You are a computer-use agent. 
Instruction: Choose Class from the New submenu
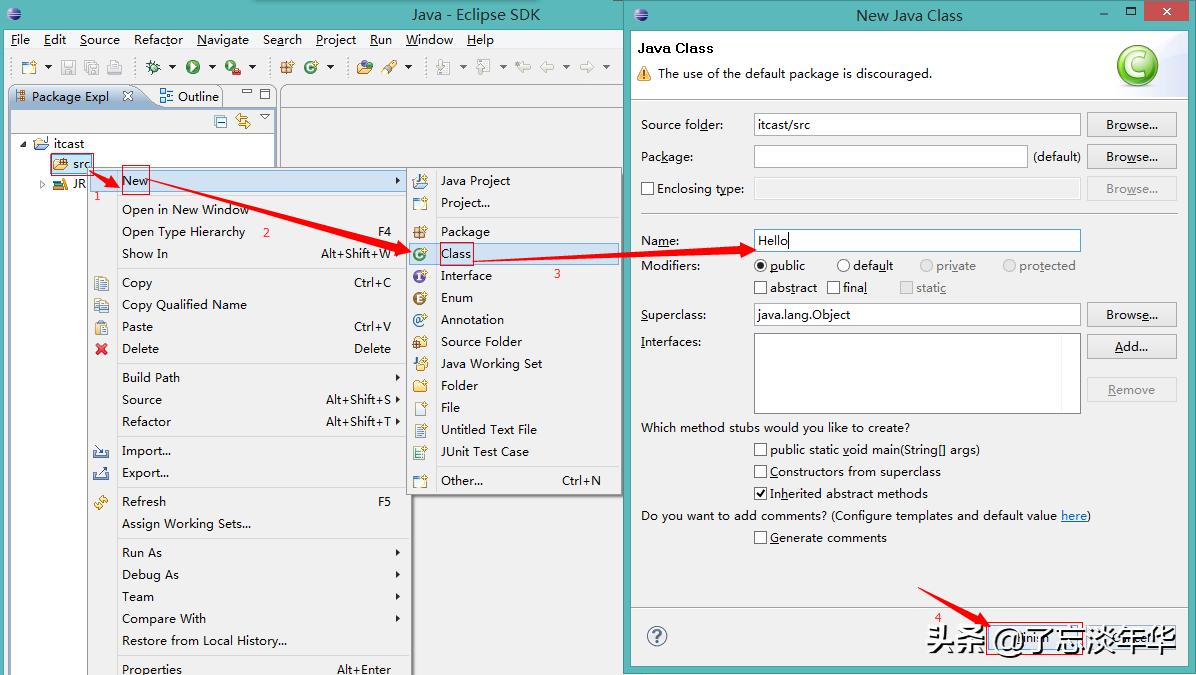click(x=456, y=254)
